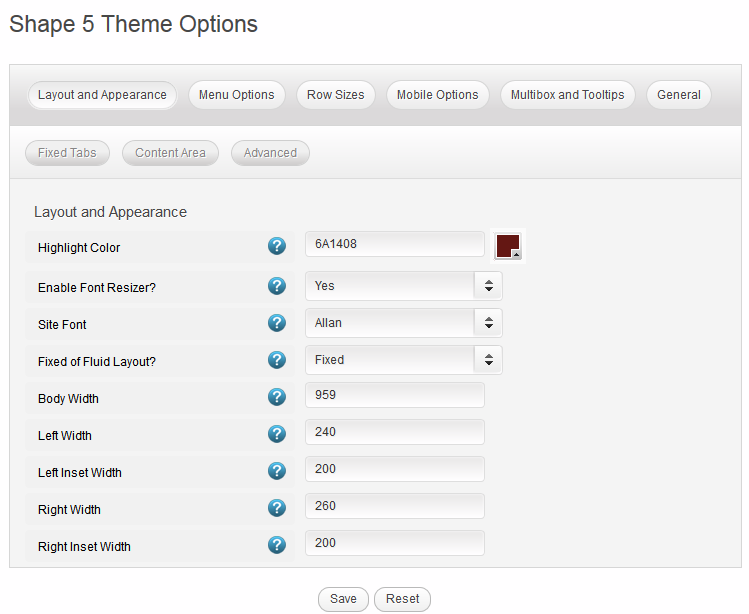Screen dimensions: 749x614
Task: Click the Right Width help icon
Action: [277, 508]
